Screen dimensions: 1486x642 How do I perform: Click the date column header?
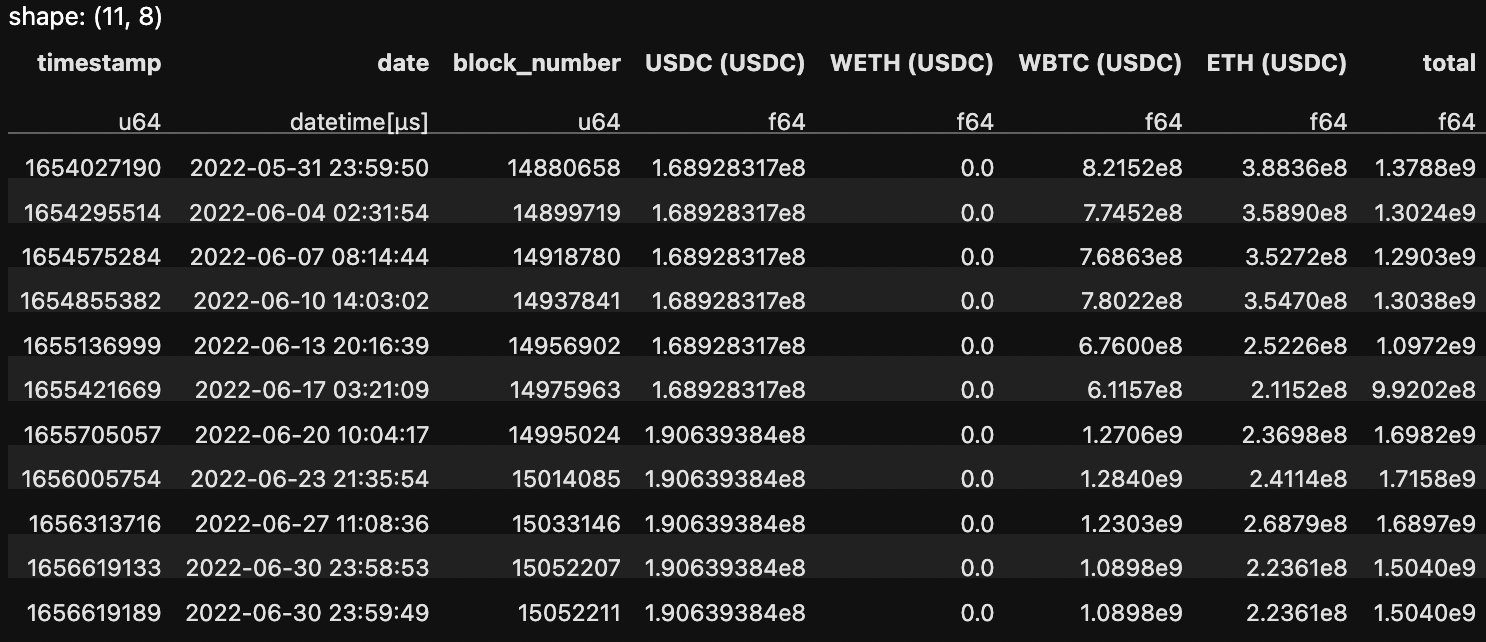click(403, 63)
